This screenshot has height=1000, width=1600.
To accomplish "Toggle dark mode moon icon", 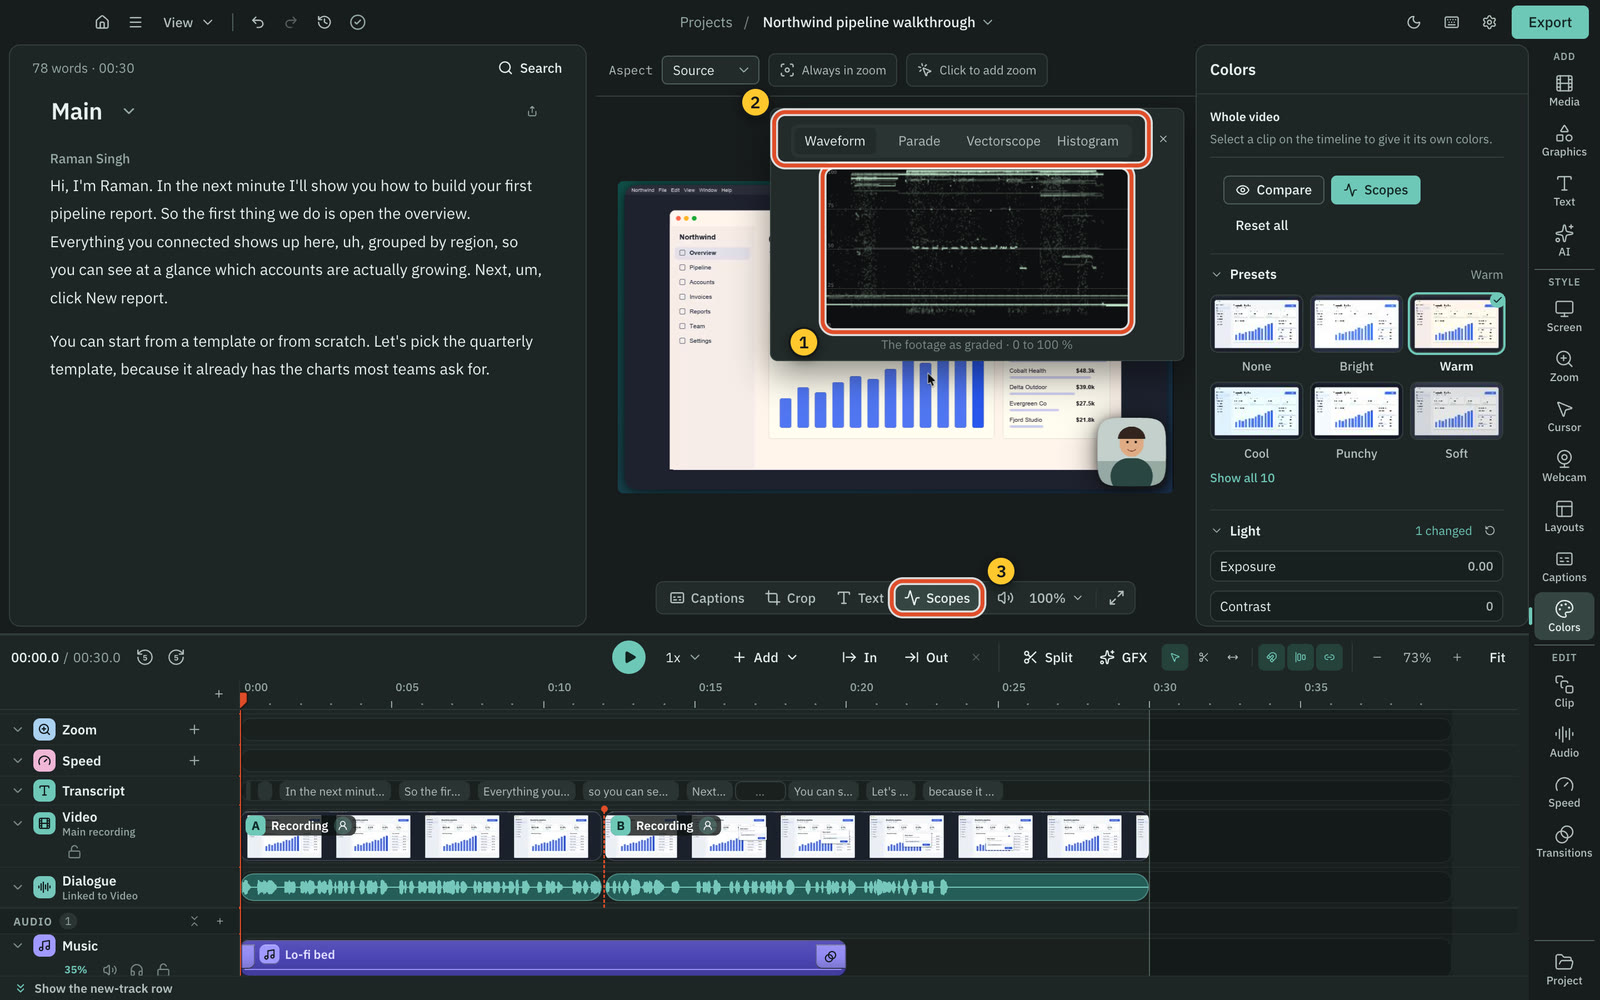I will 1414,22.
